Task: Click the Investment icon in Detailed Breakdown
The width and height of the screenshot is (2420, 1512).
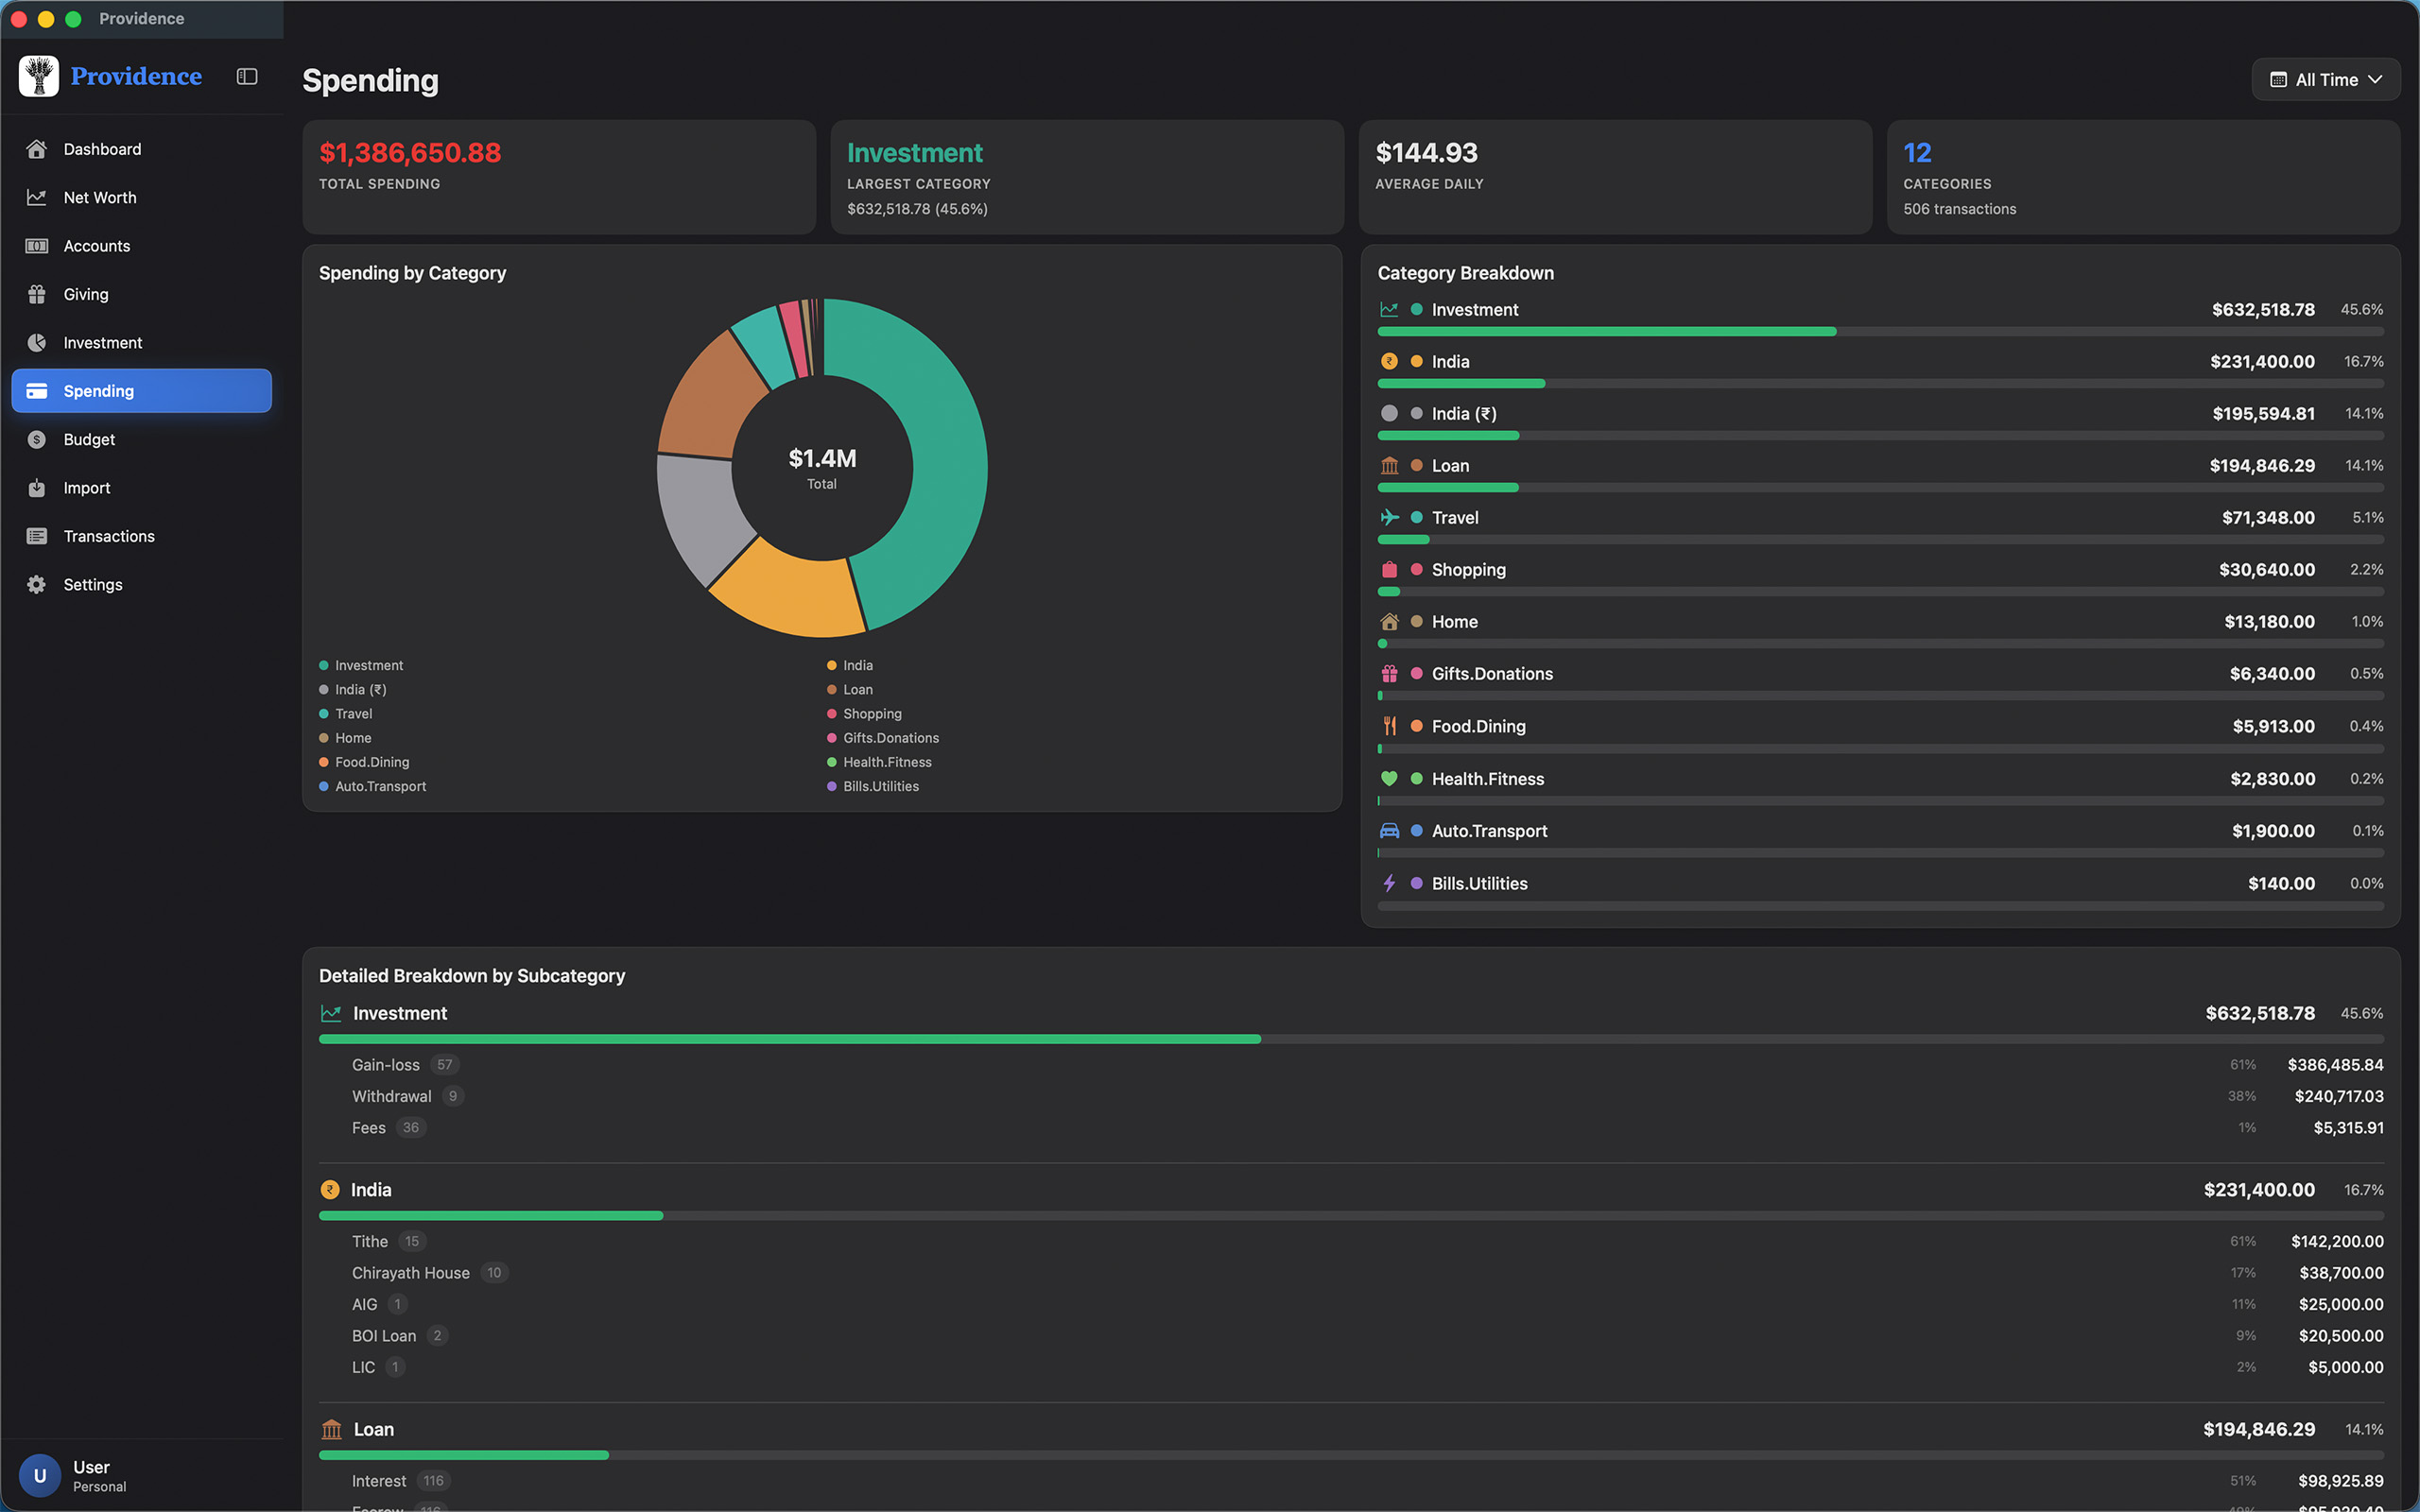Action: click(331, 1013)
